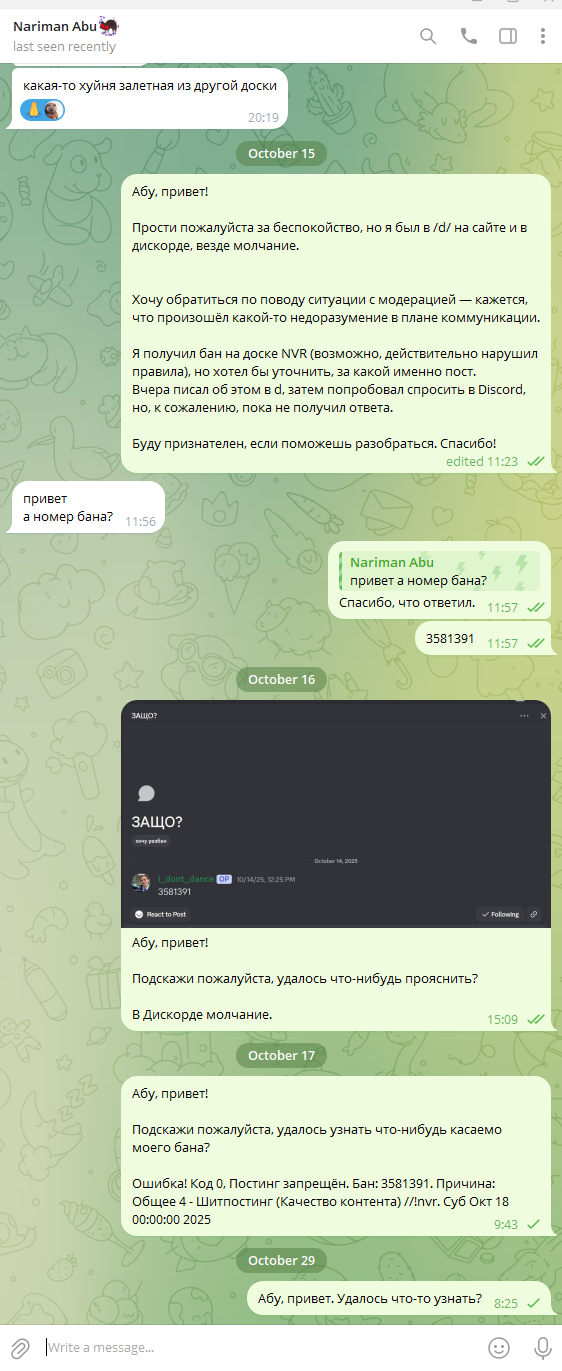Toggle the right sidebar panel icon

[x=508, y=36]
